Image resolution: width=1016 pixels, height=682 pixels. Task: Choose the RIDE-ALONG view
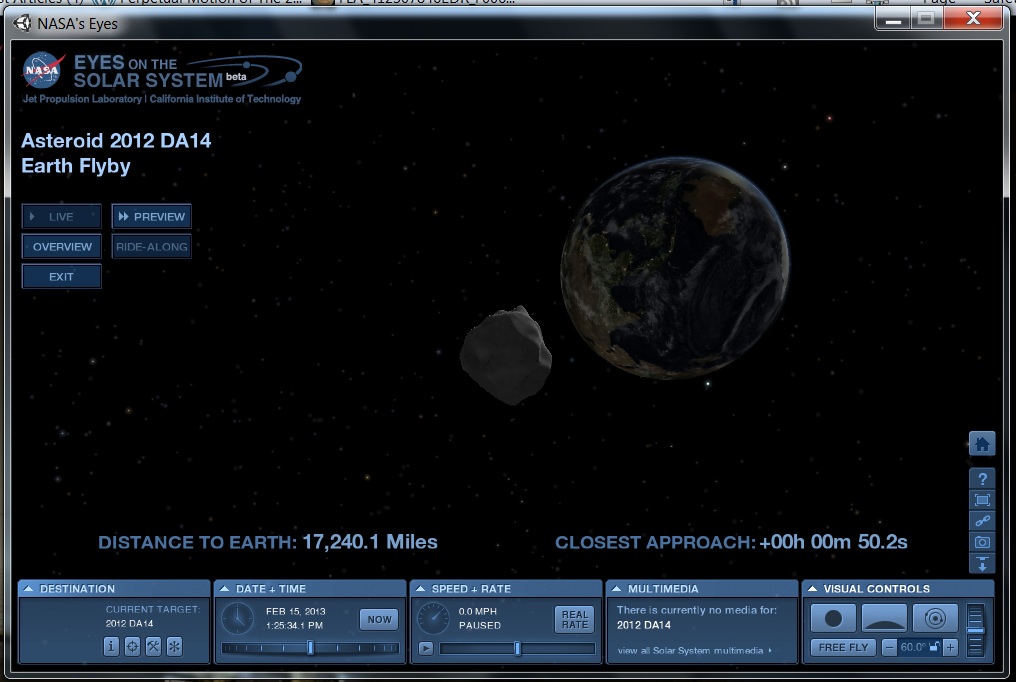(152, 247)
